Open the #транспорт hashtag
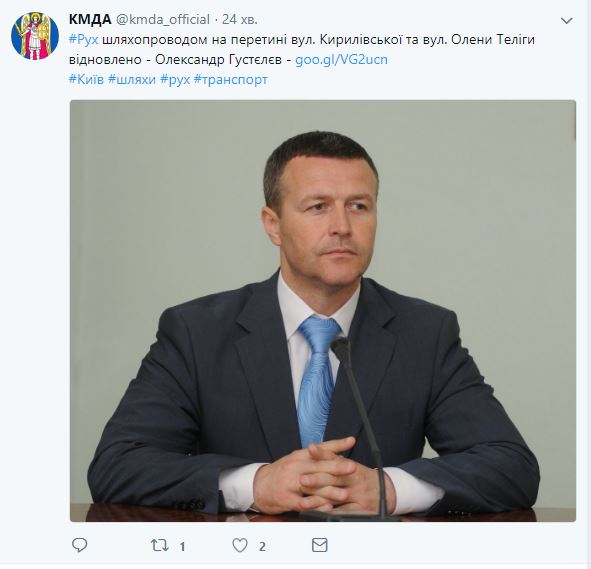 click(231, 80)
